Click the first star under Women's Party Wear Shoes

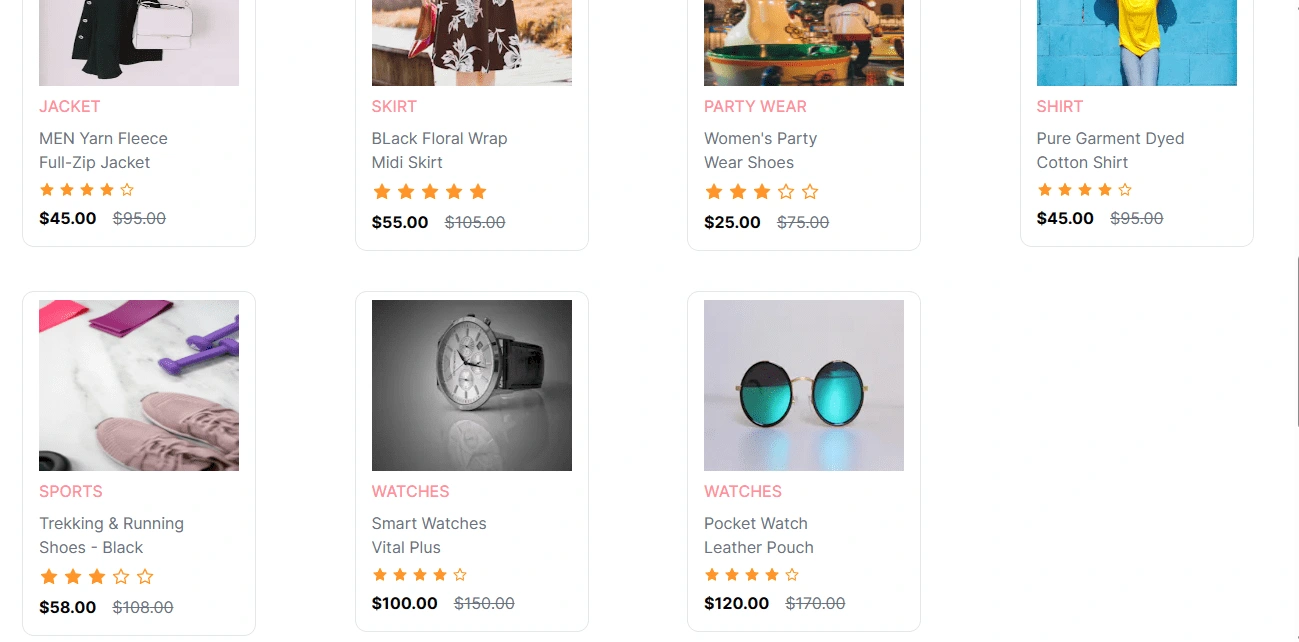[x=713, y=192]
